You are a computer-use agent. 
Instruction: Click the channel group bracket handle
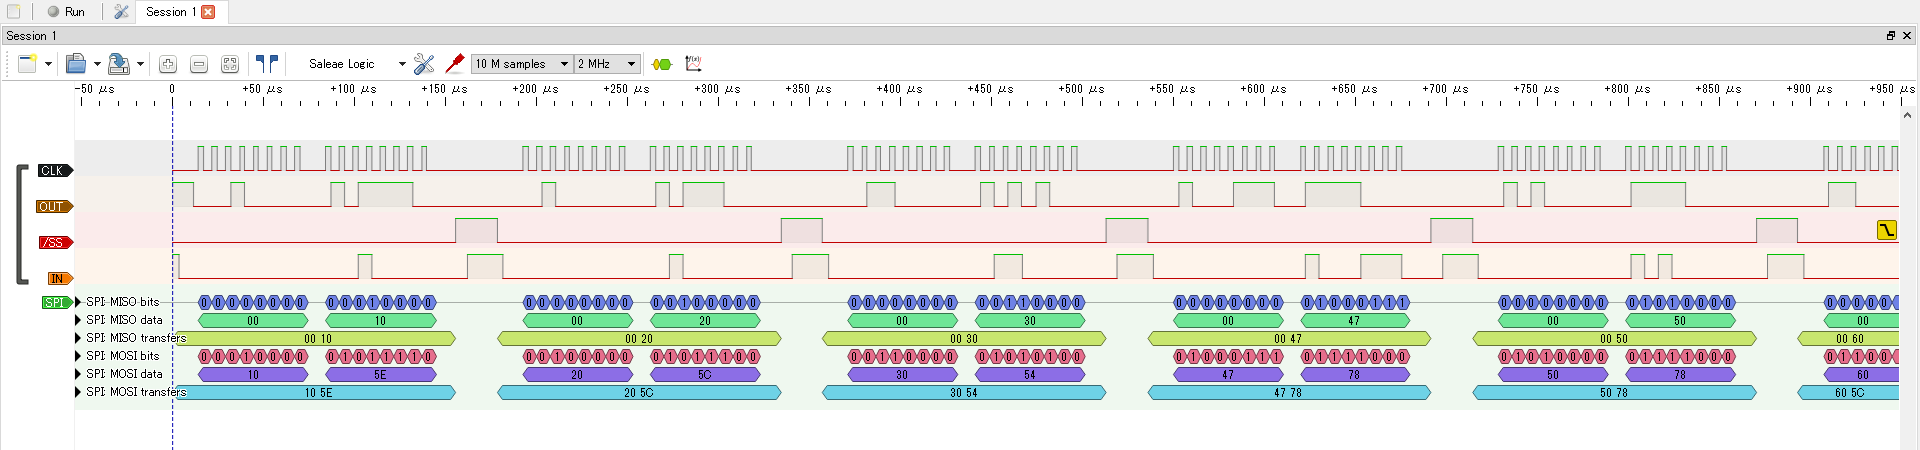[20, 225]
